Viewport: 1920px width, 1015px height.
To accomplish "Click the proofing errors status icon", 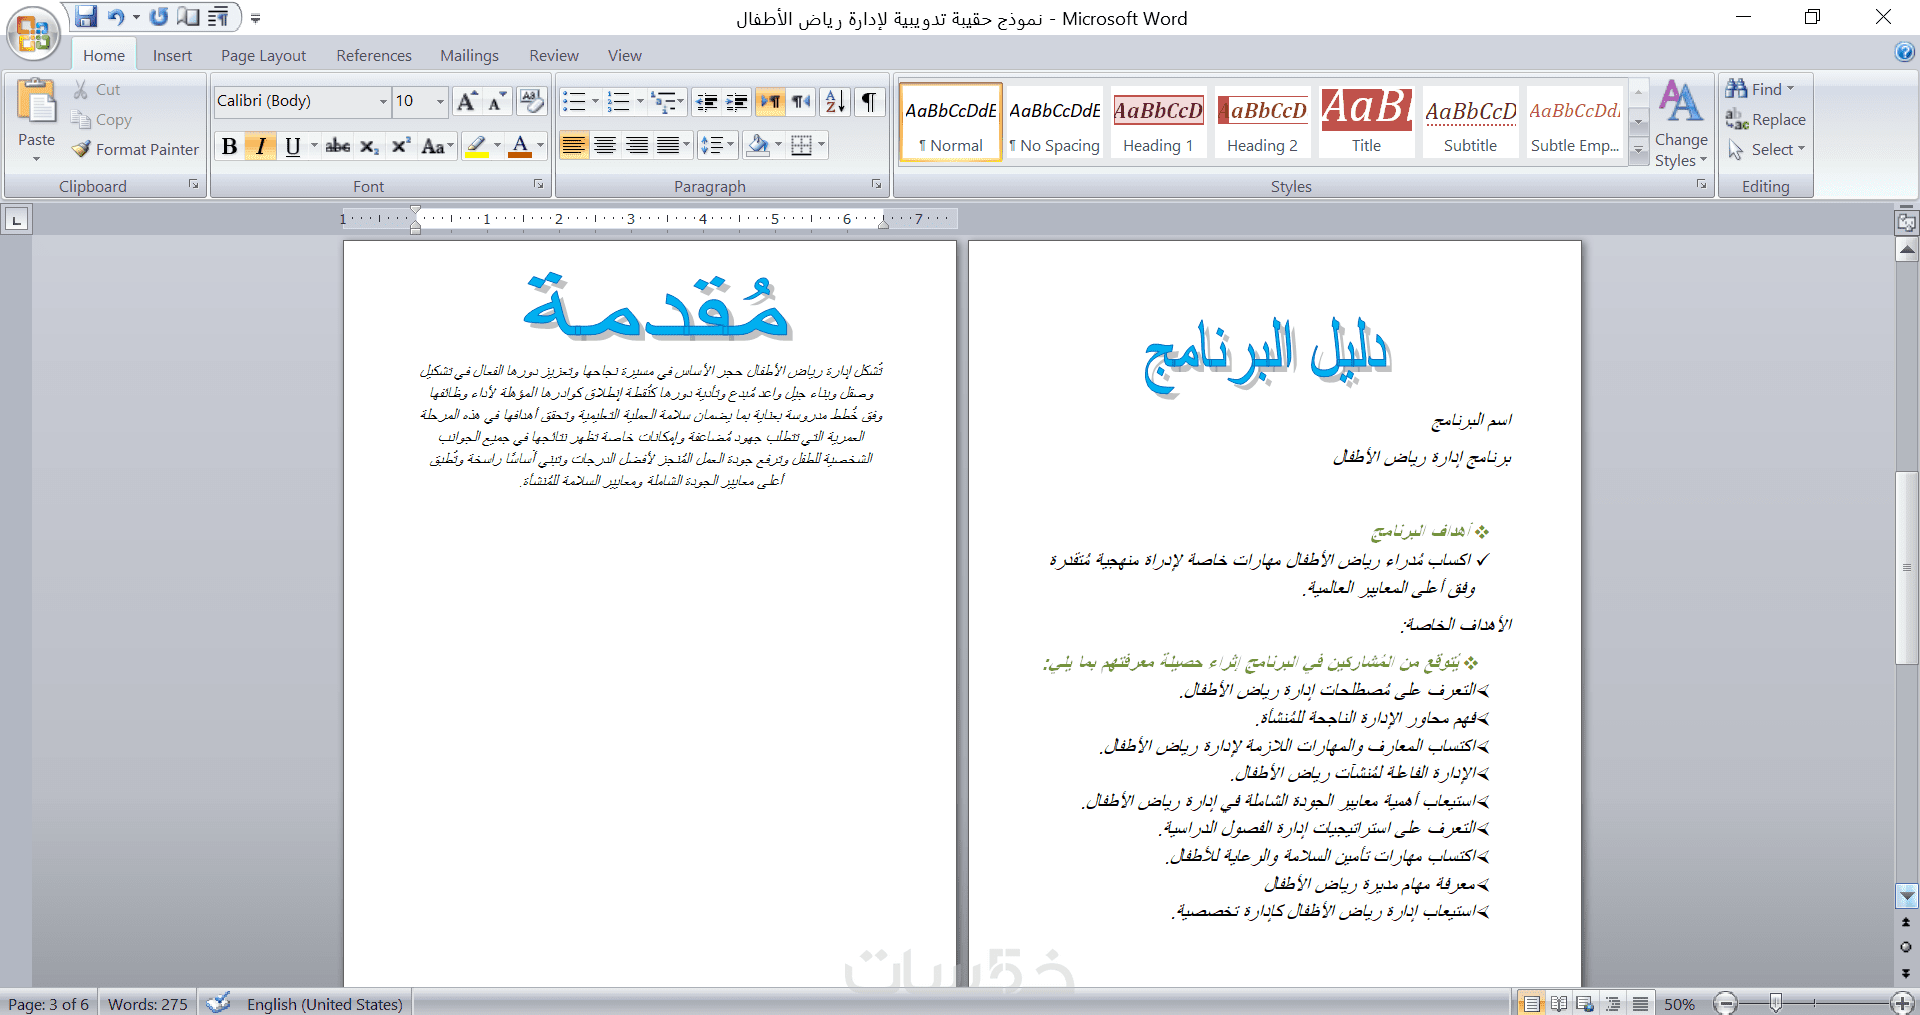I will 218,1002.
